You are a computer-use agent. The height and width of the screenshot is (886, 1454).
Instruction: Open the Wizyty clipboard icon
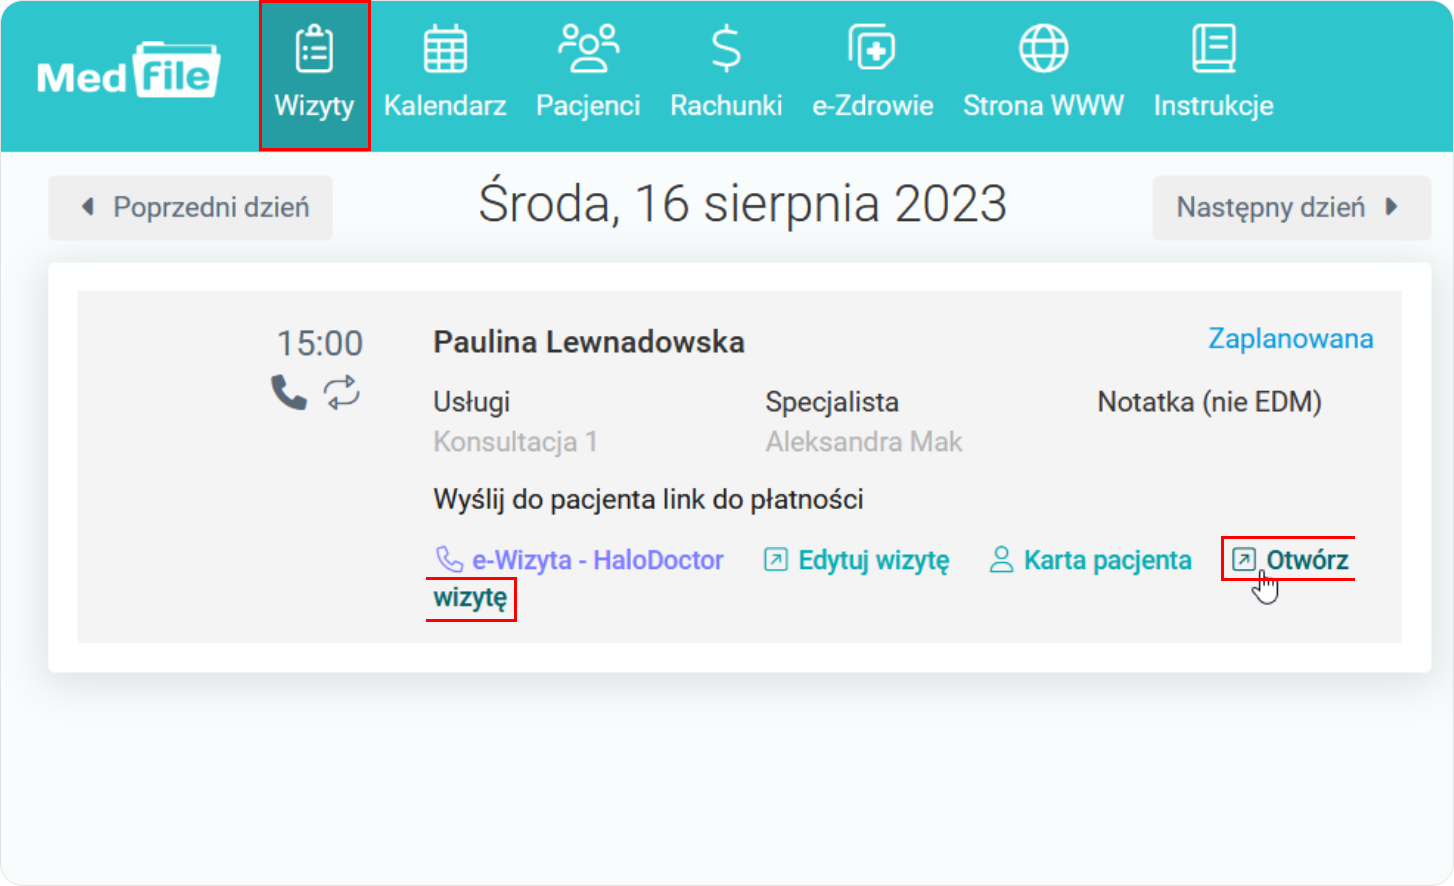pos(314,49)
